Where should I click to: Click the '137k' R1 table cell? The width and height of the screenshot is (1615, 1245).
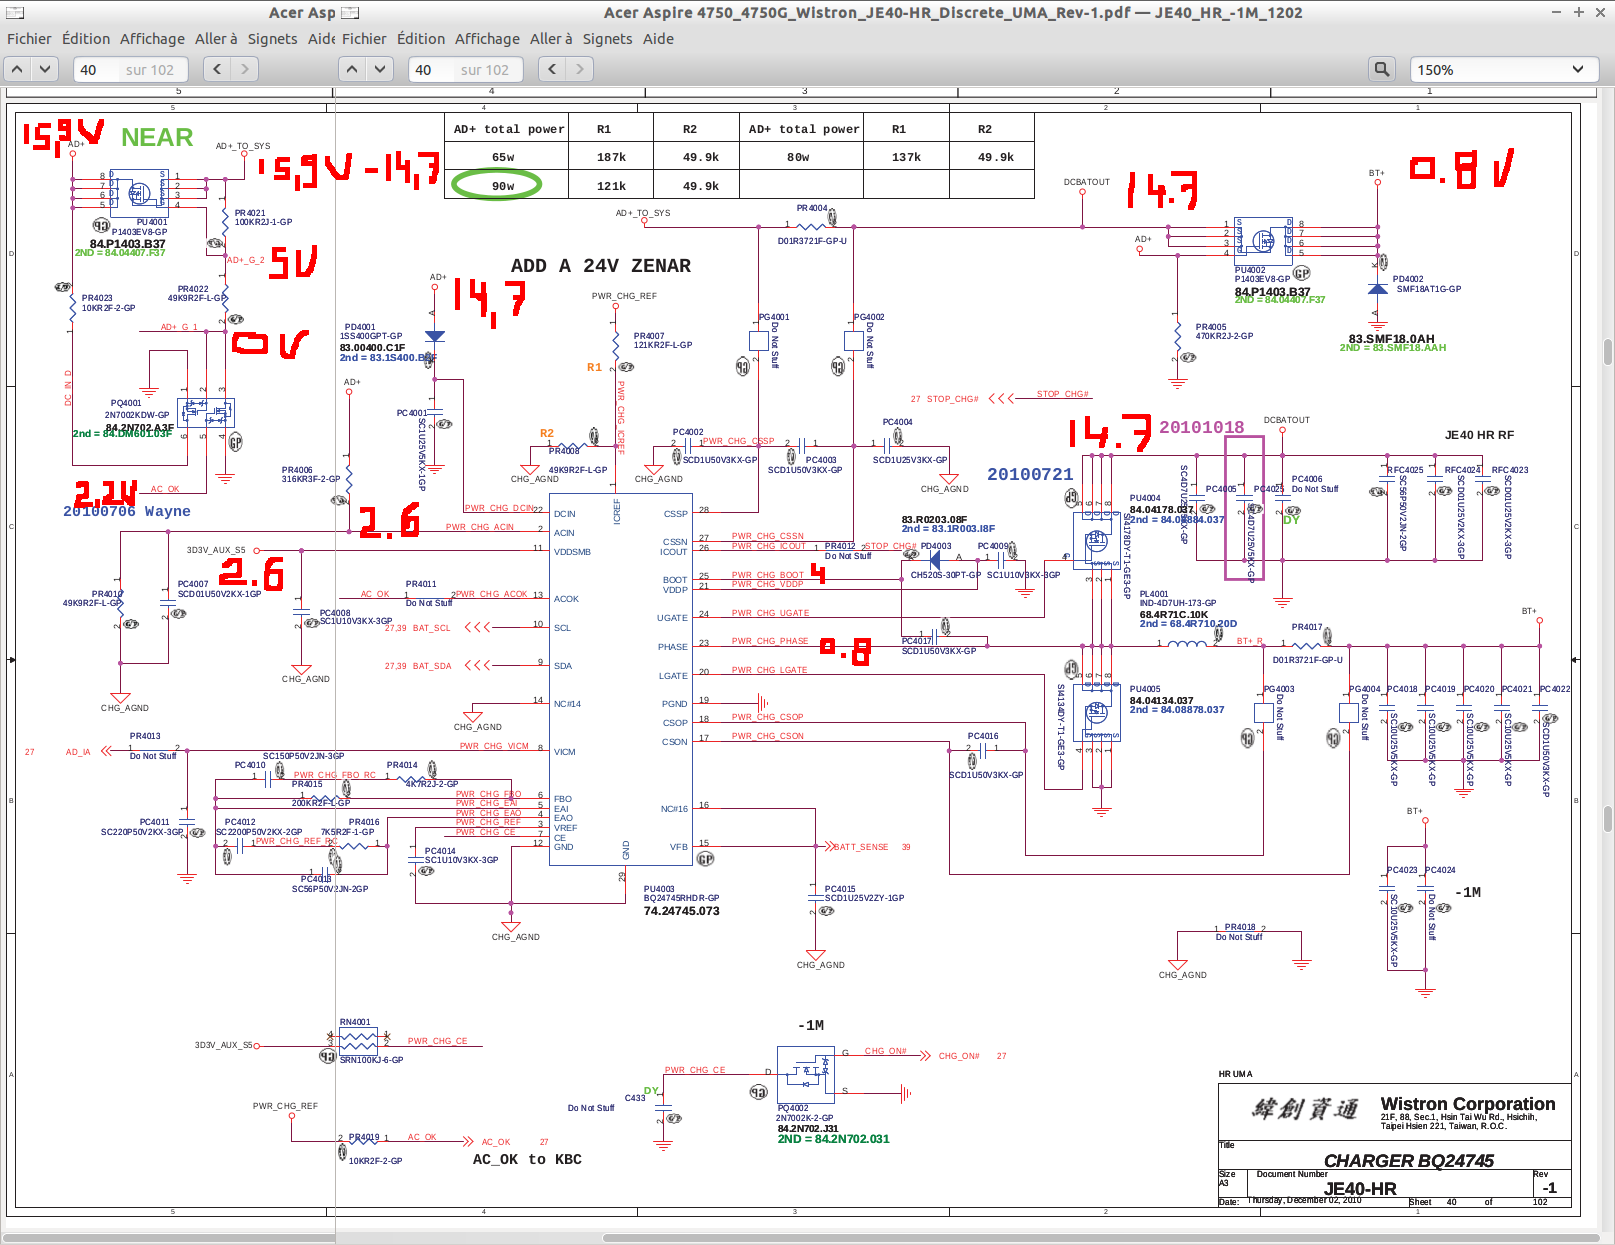pyautogui.click(x=906, y=157)
